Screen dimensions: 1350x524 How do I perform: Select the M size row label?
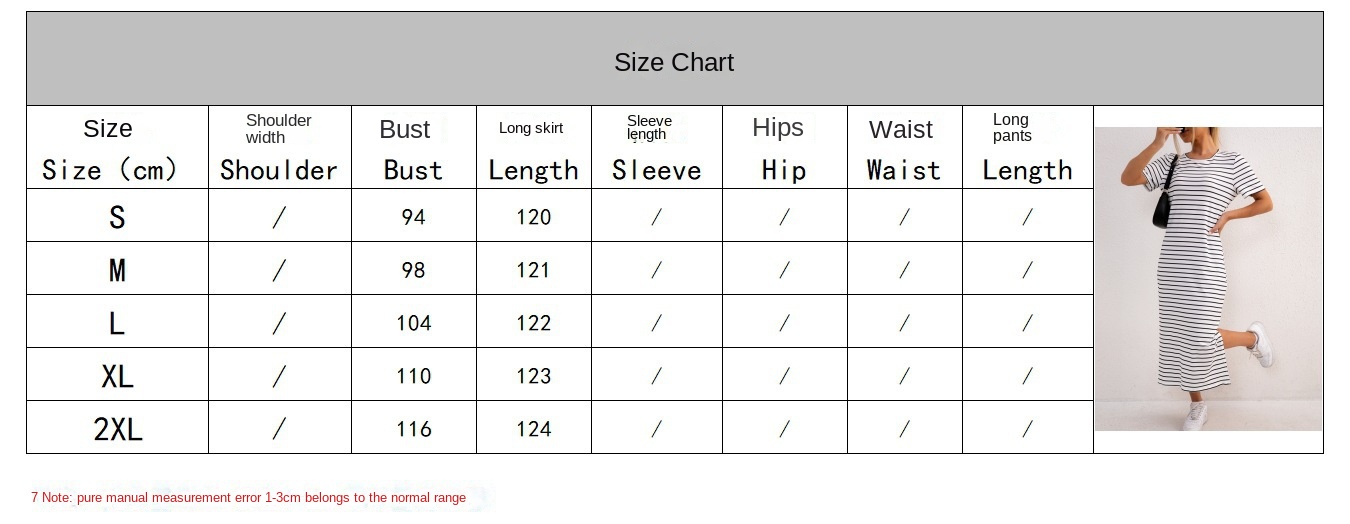coord(117,269)
